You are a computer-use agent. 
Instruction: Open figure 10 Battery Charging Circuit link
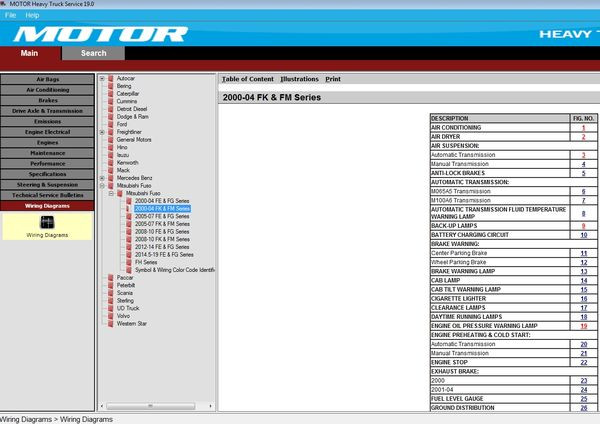click(x=583, y=235)
